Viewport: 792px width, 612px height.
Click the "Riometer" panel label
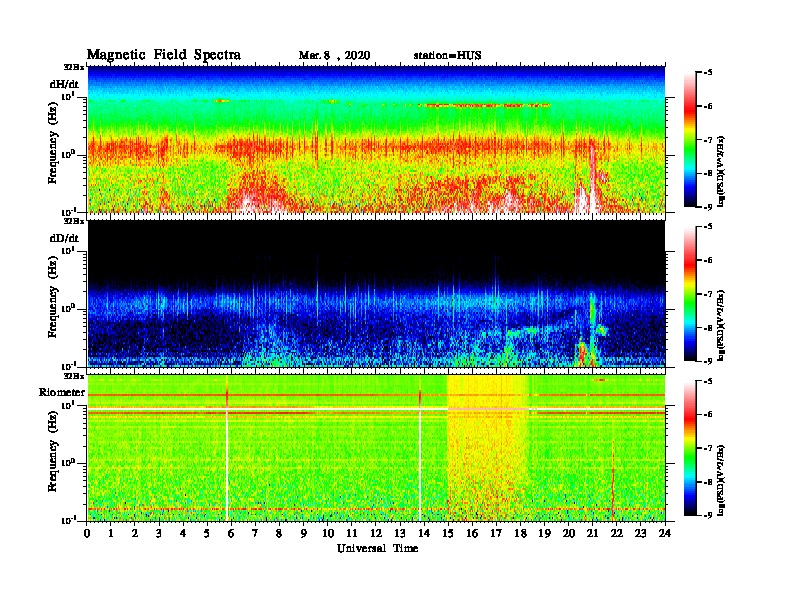62,392
